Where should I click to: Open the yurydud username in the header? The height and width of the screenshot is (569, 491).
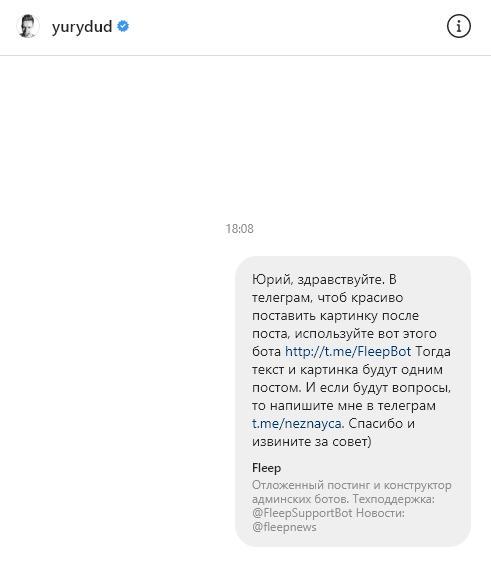tap(82, 26)
